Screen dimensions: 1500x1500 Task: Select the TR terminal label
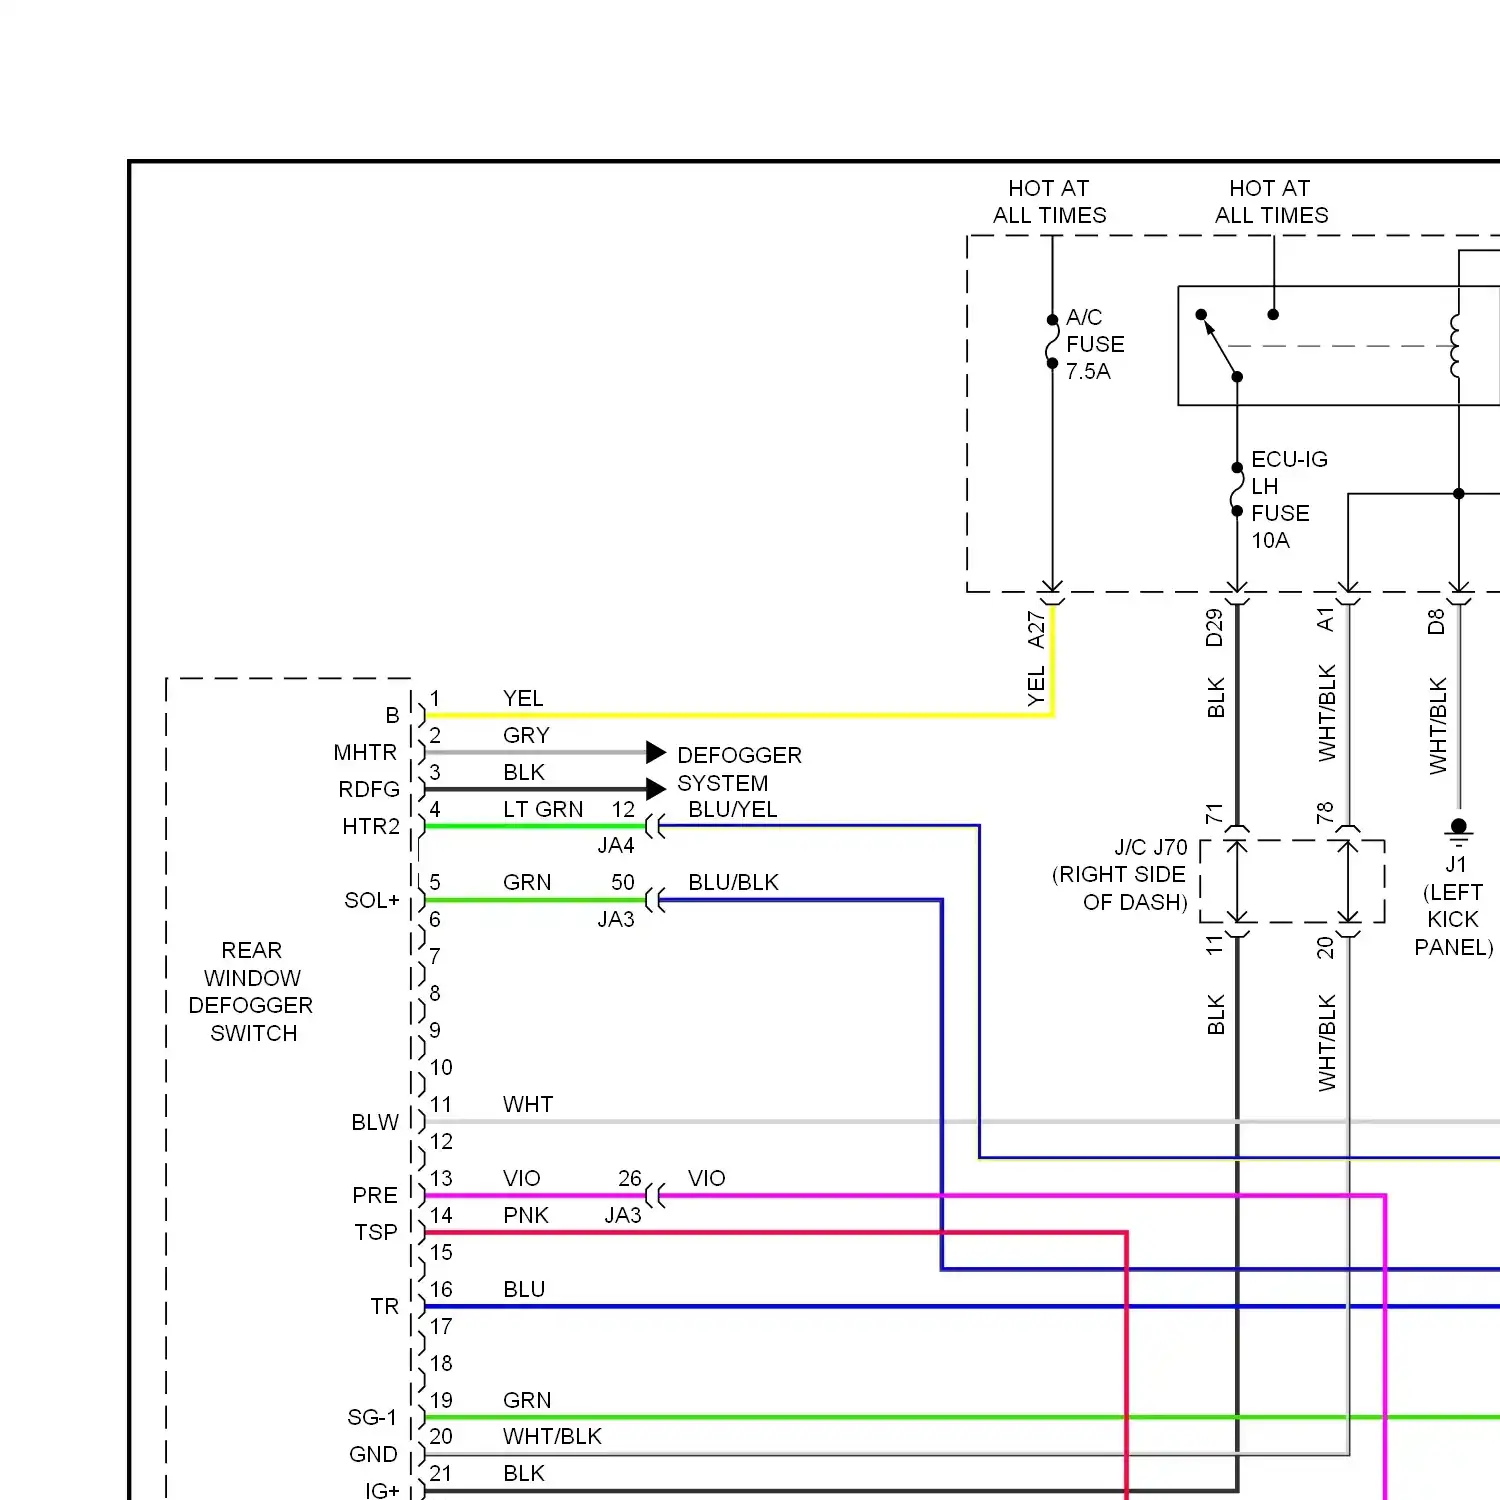pos(385,1306)
